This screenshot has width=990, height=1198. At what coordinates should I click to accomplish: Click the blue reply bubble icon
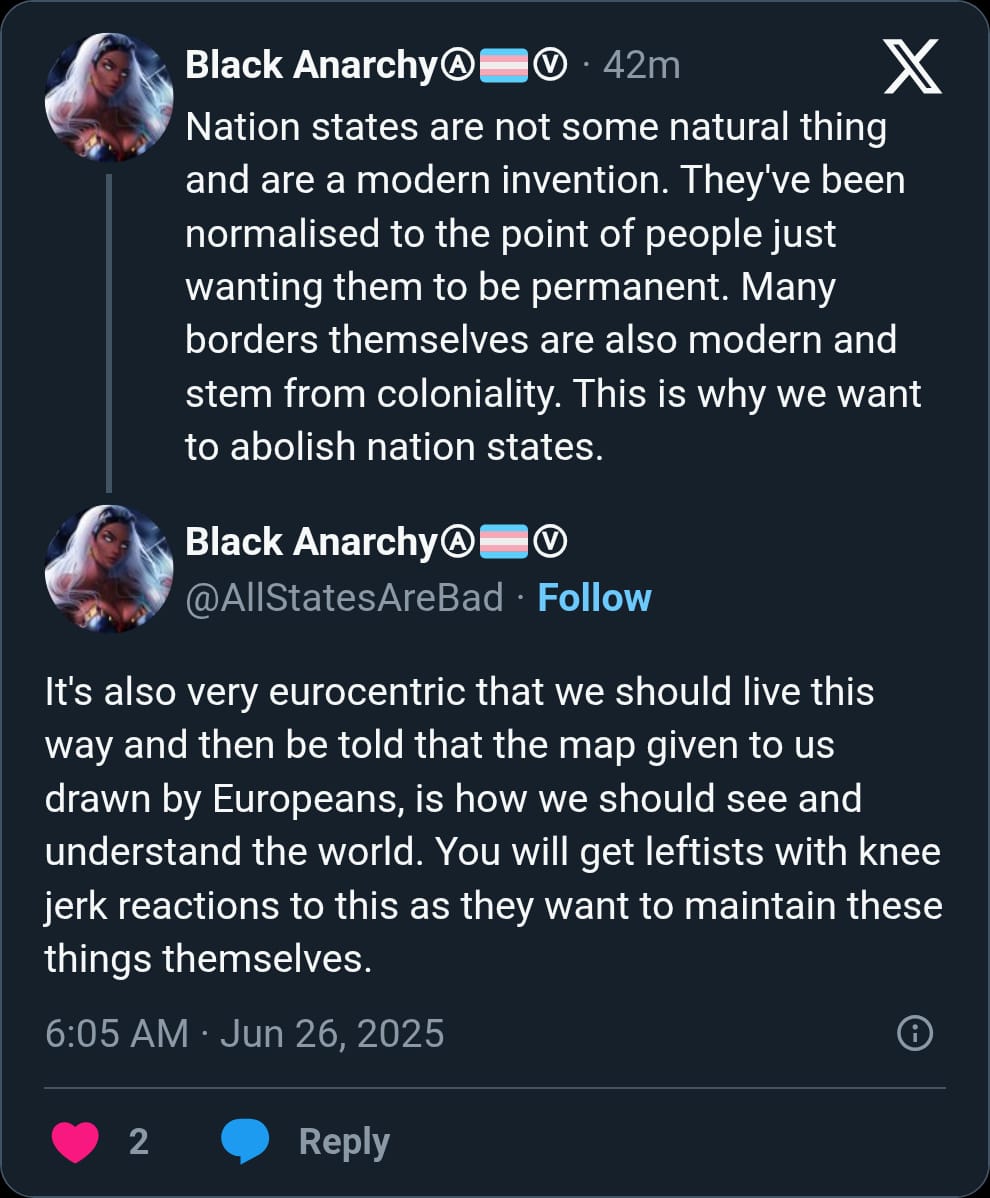pyautogui.click(x=245, y=1141)
